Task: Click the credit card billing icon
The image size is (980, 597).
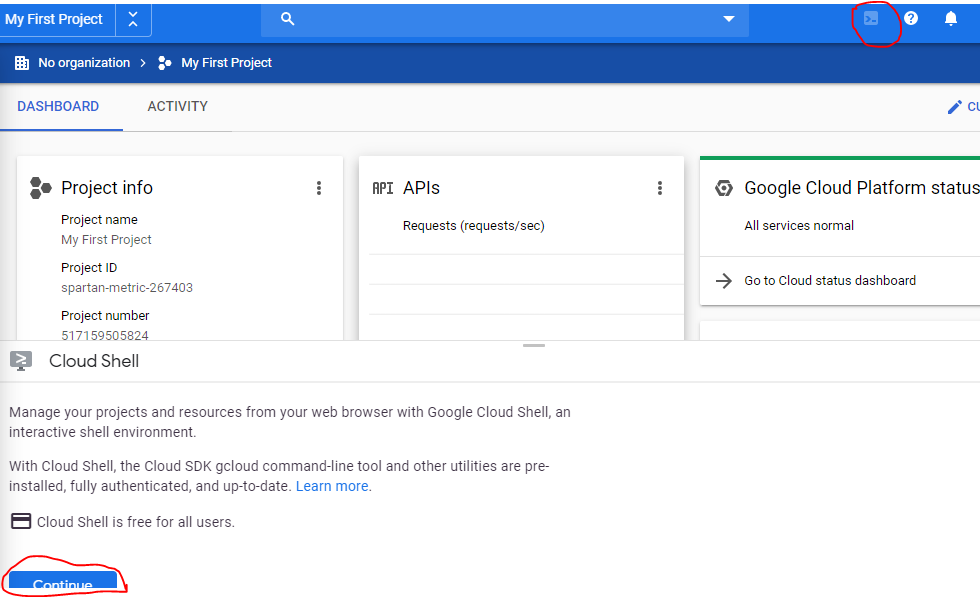Action: (x=21, y=521)
